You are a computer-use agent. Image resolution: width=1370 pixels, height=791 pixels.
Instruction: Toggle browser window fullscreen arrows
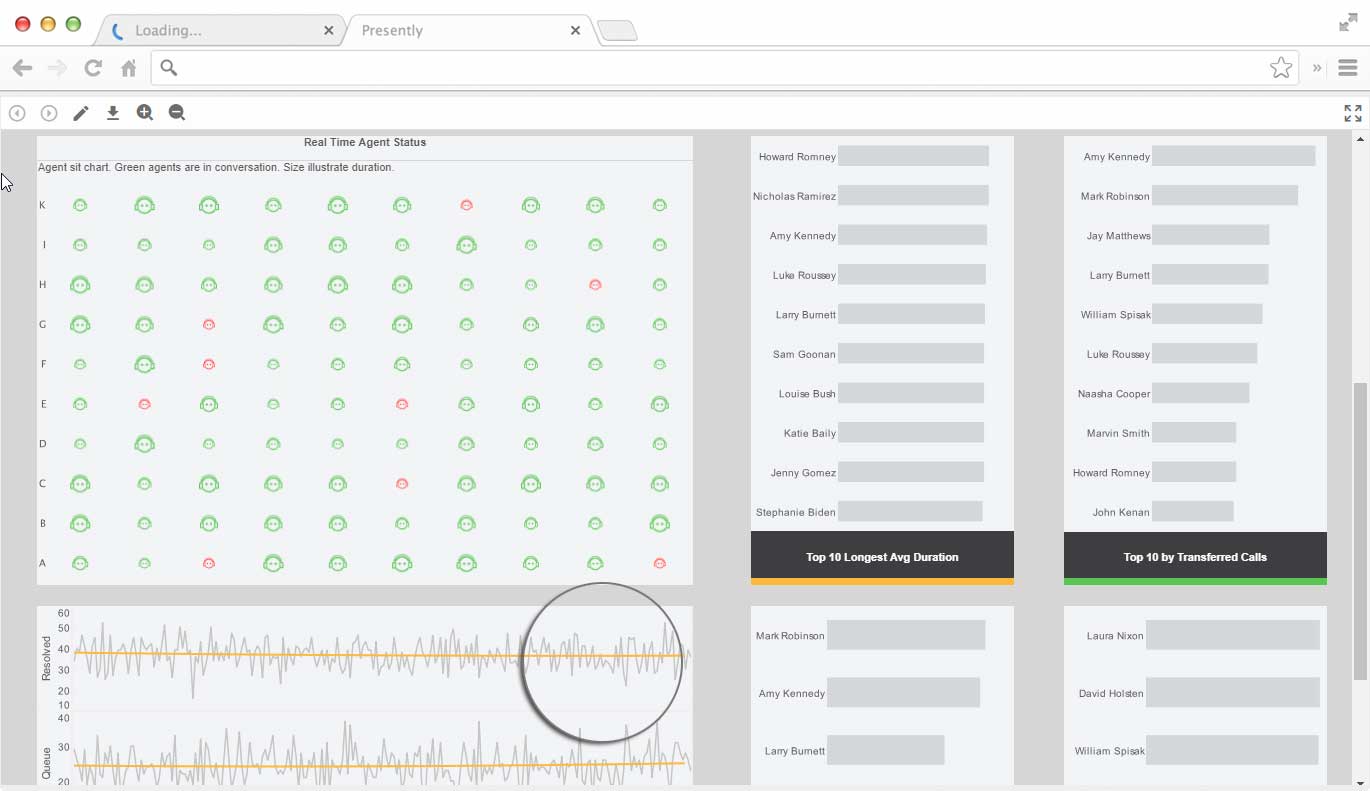click(1348, 23)
